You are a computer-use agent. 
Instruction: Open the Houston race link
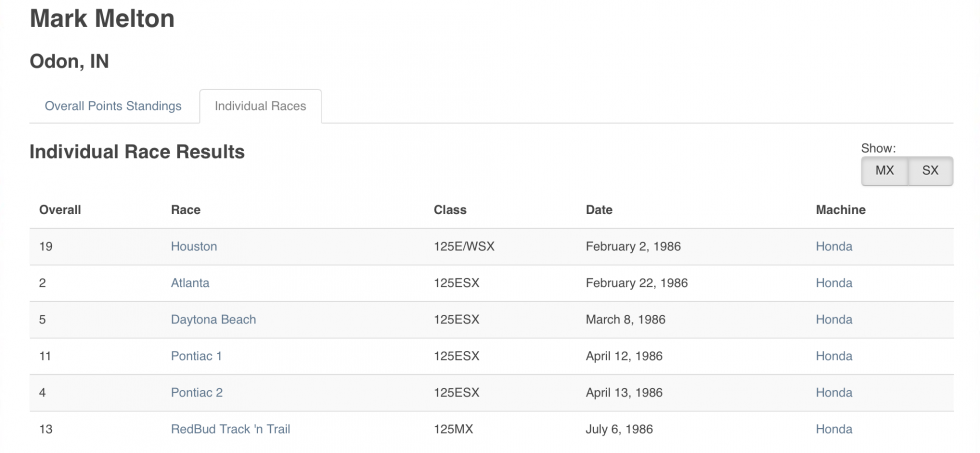pyautogui.click(x=194, y=246)
